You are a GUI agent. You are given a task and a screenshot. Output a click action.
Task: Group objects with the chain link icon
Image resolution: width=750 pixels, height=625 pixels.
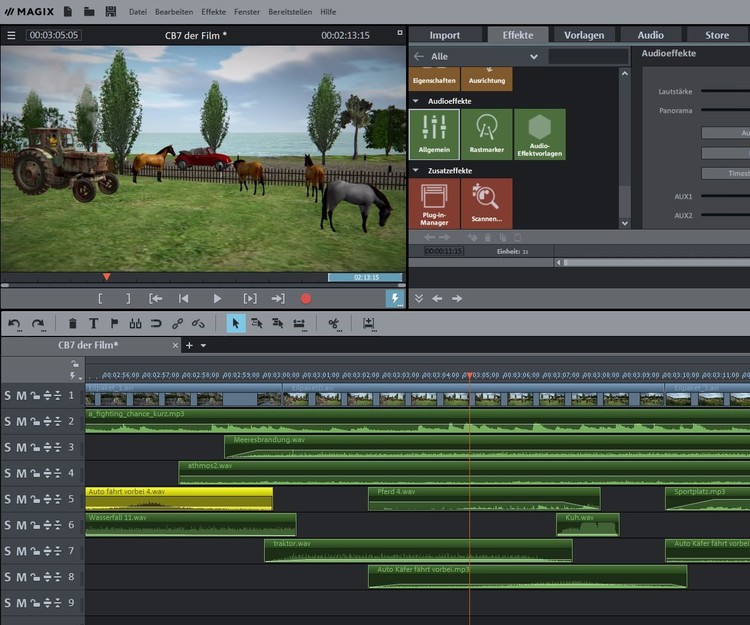coord(177,324)
